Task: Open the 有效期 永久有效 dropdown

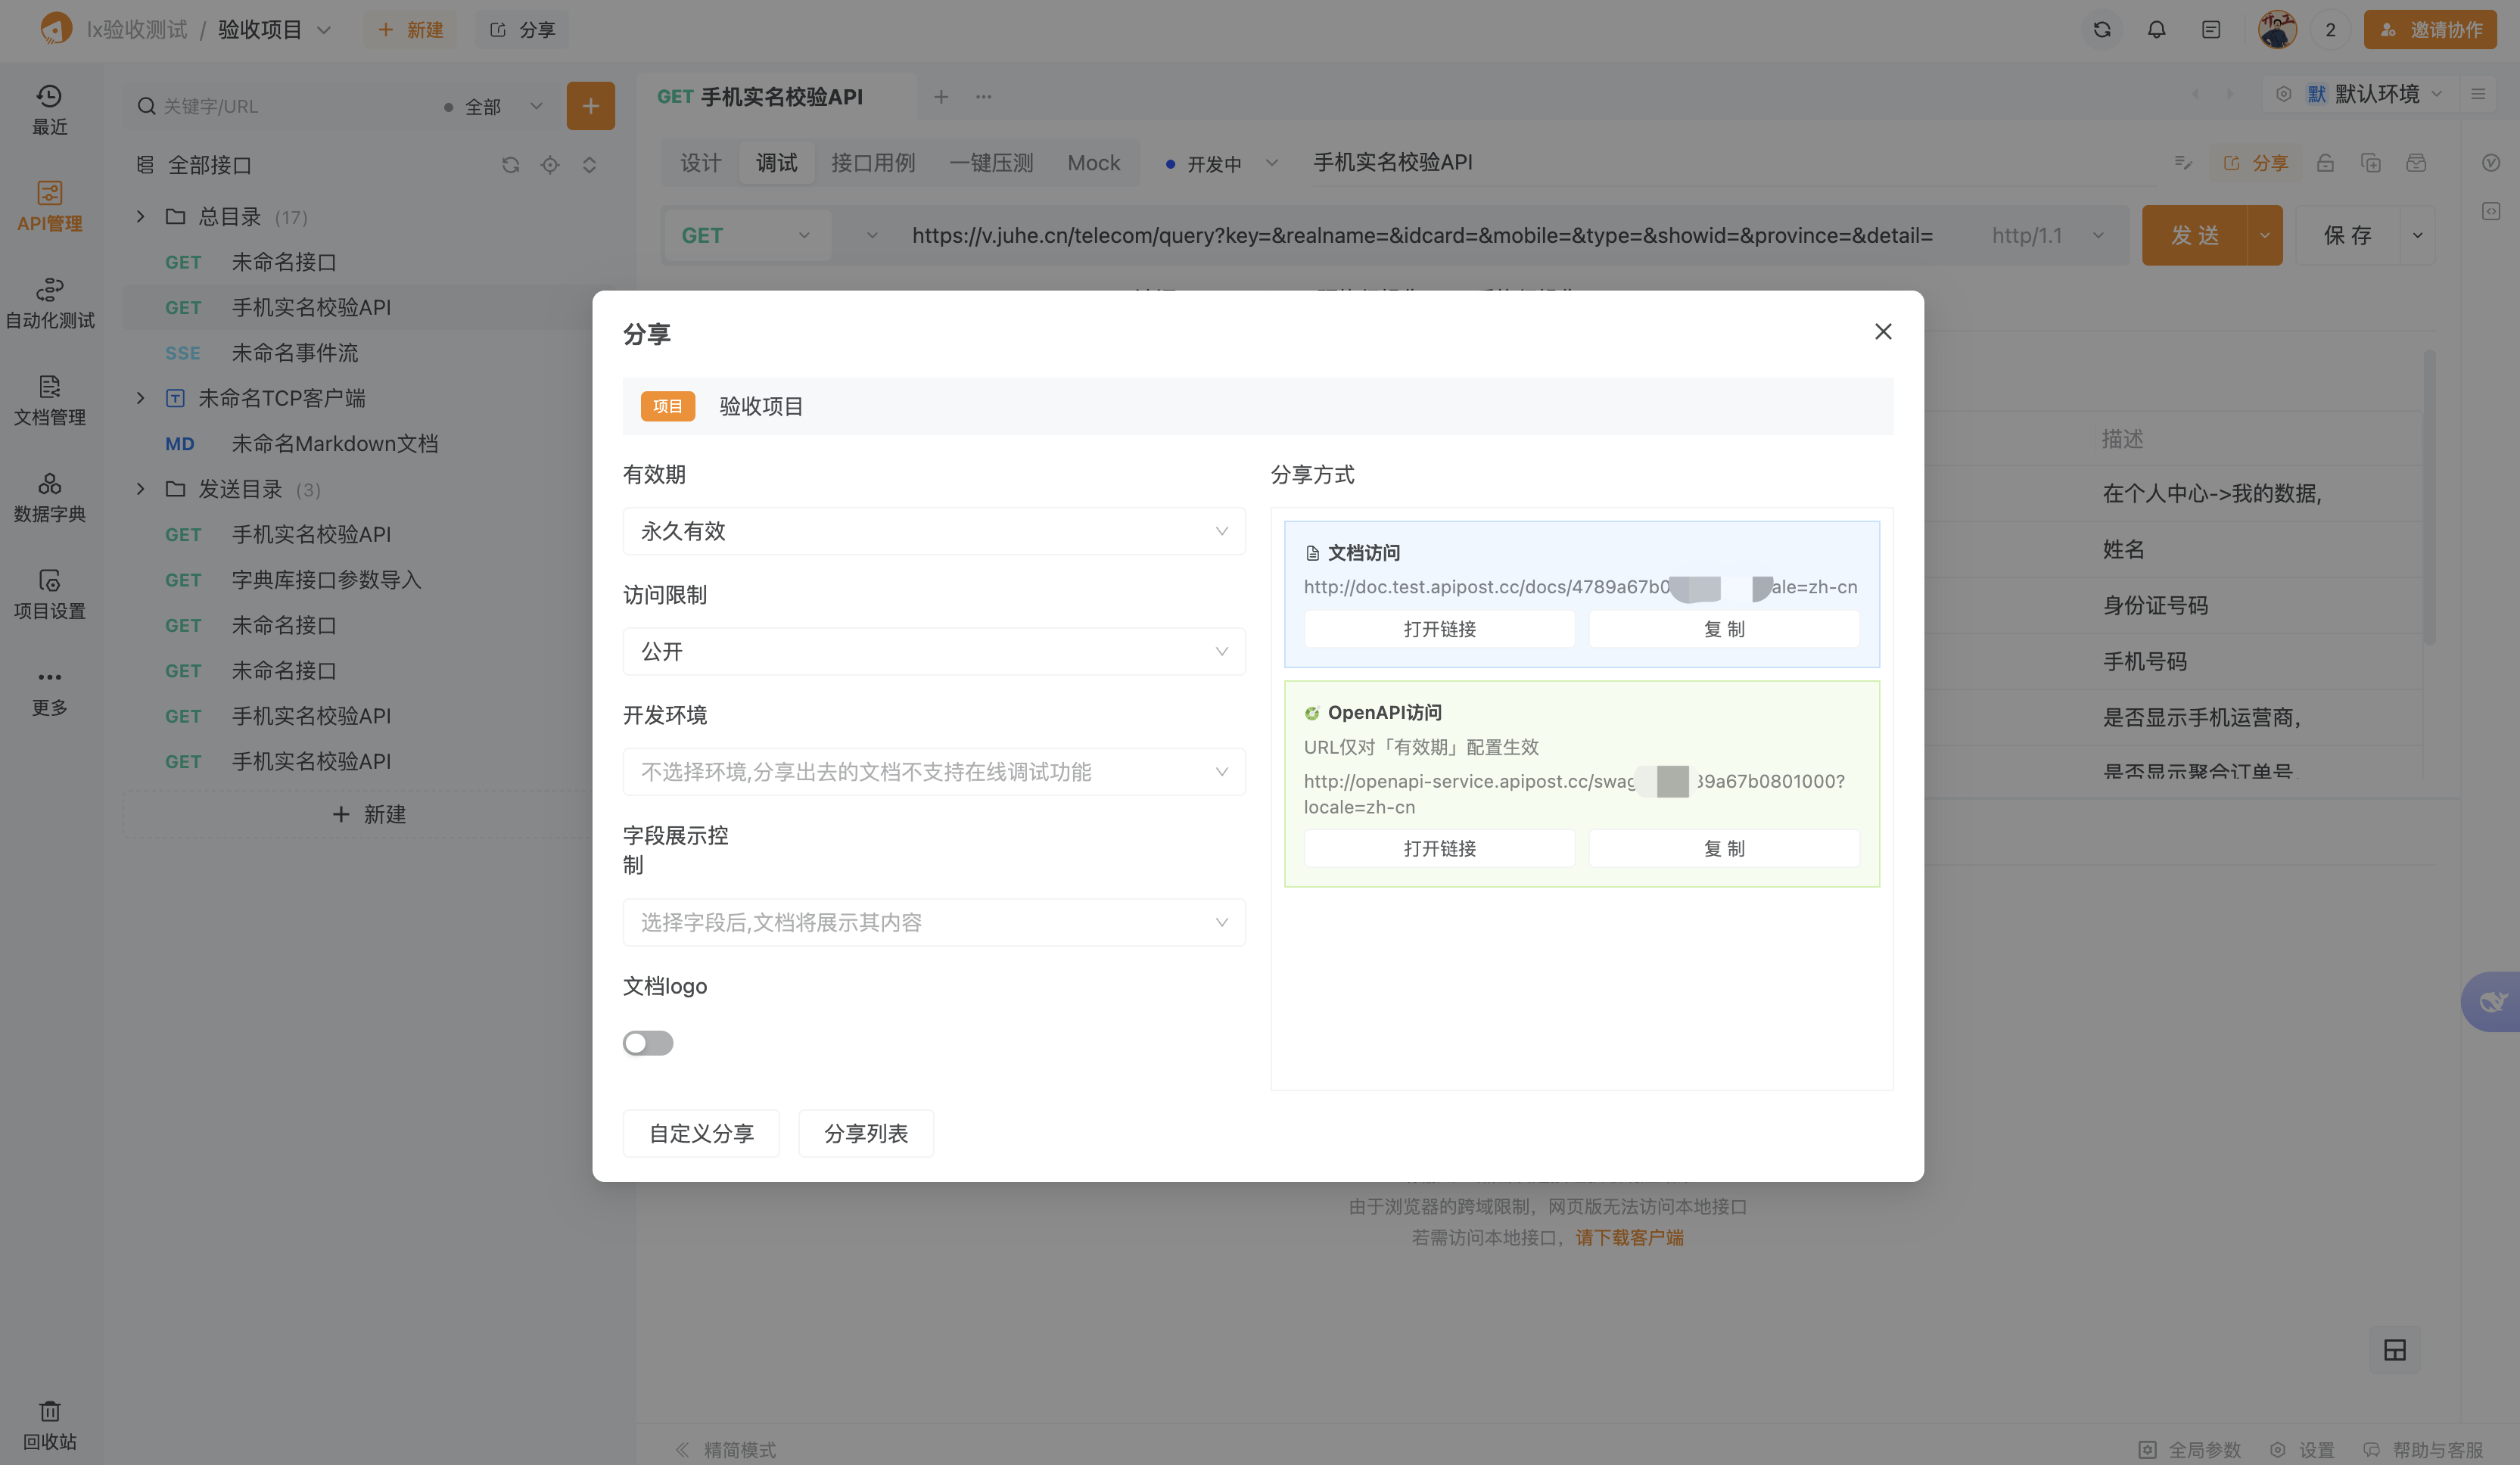Action: click(933, 531)
